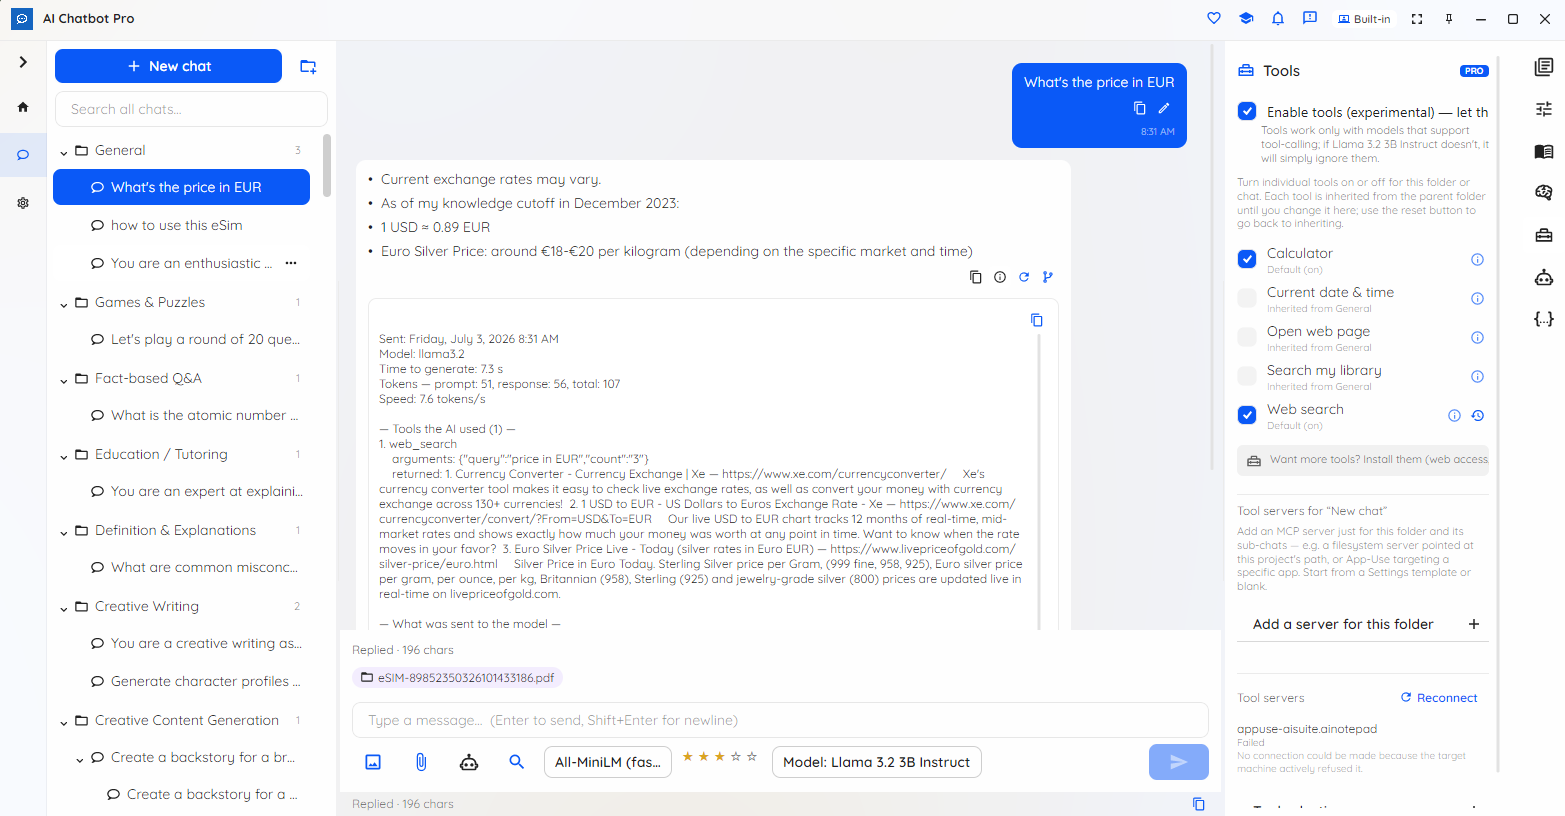
Task: Collapse the Creative Writing folder
Action: click(x=64, y=607)
